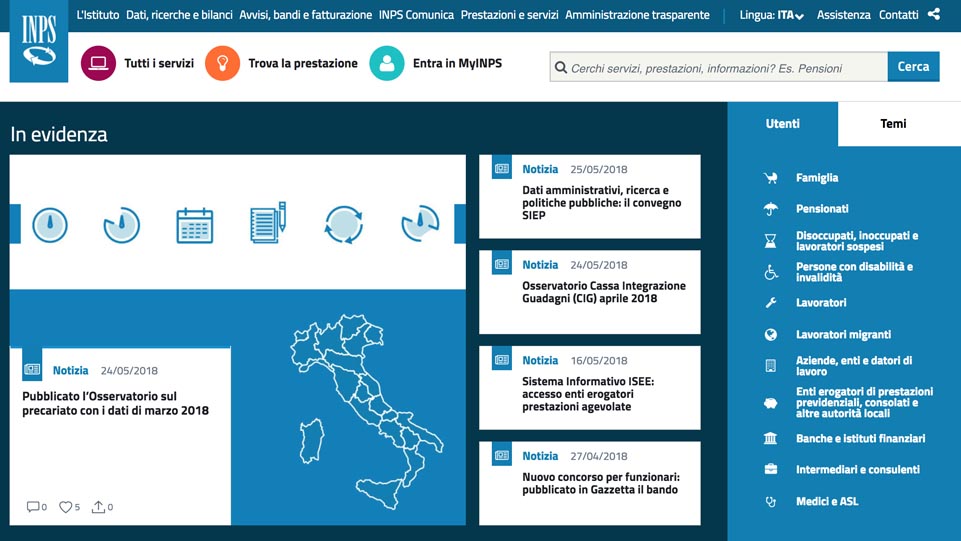Select the calendar icon in carousel
961x541 pixels.
(x=194, y=225)
